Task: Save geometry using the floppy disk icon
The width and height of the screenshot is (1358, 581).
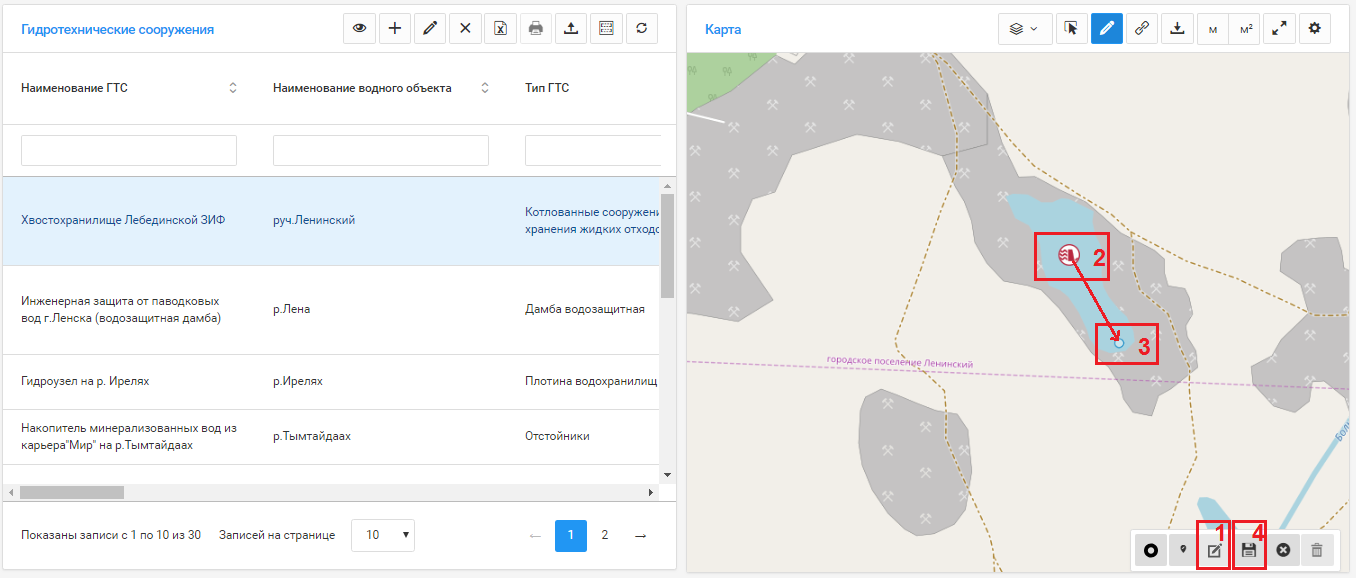Action: [1249, 550]
